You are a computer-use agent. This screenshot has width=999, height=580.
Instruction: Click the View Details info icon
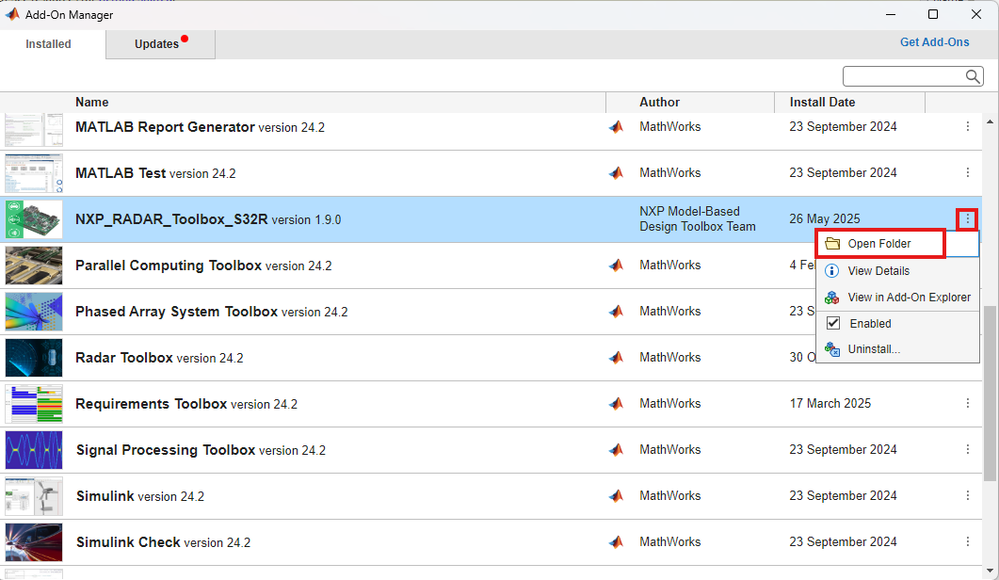[x=832, y=271]
